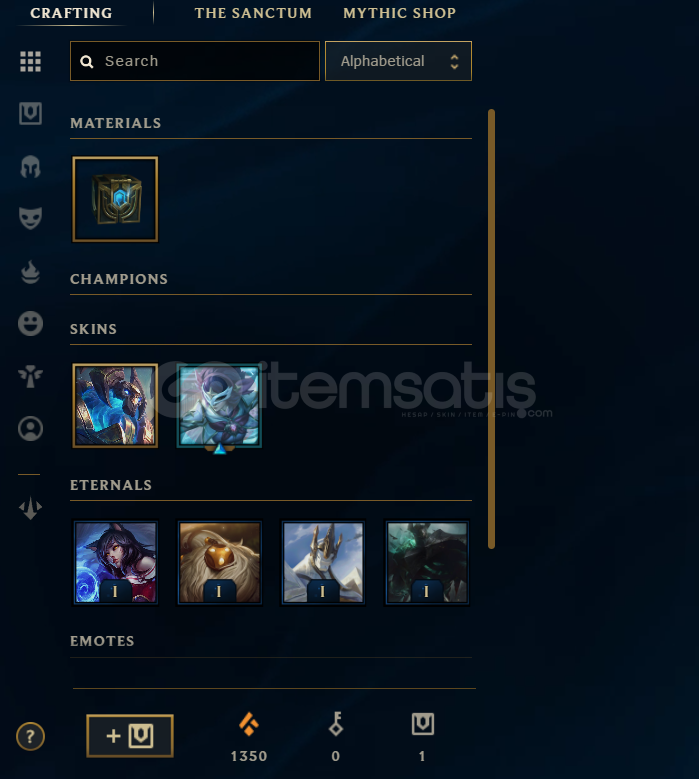Filter loot by eternals flame icon
The image size is (699, 779).
30,271
